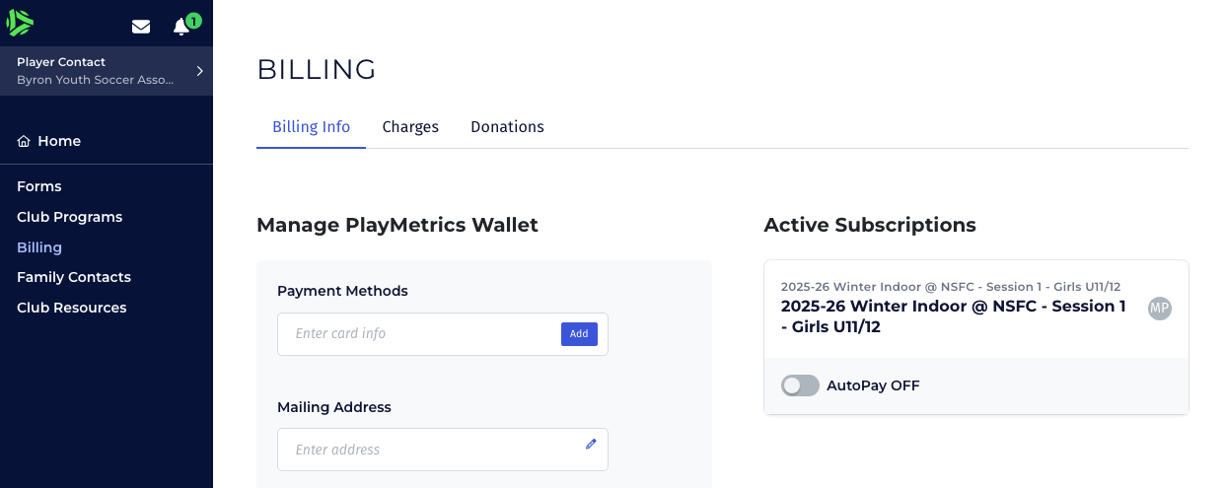Viewport: 1224px width, 488px height.
Task: Go to Club Programs in sidebar
Action: point(69,217)
